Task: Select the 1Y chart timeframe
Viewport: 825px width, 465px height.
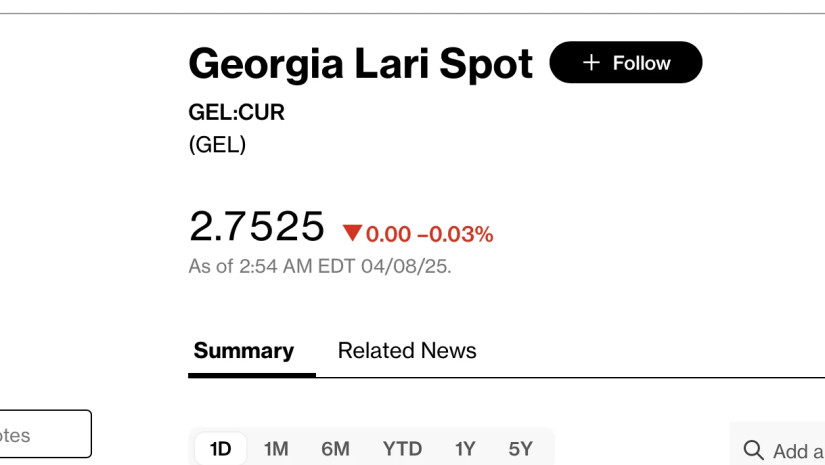Action: click(465, 449)
